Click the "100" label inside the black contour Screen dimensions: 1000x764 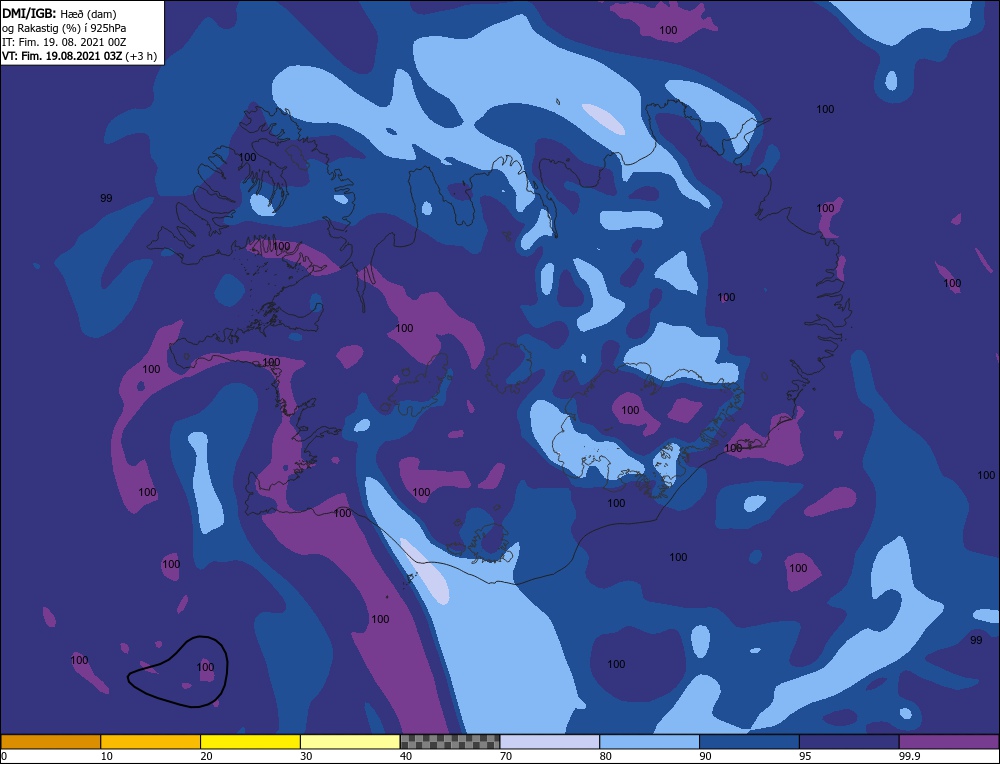coord(205,667)
